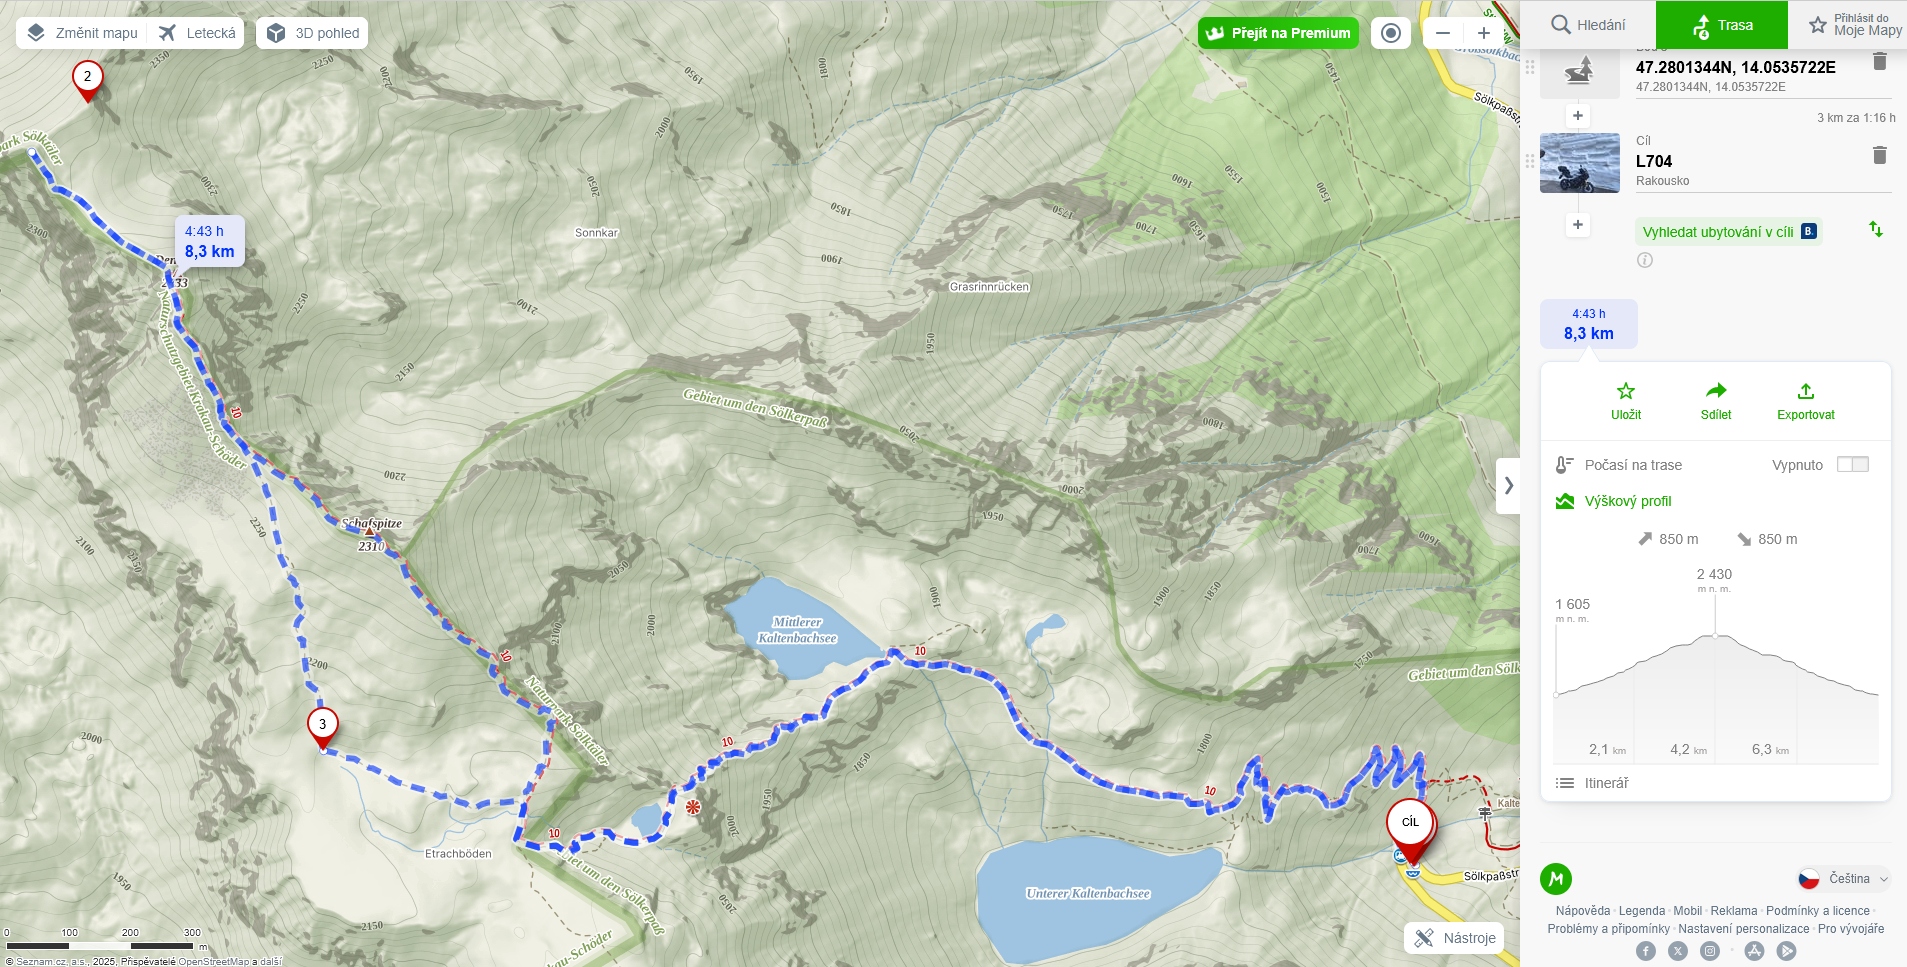
Task: Open Facebook social icon in footer
Action: 1646,951
